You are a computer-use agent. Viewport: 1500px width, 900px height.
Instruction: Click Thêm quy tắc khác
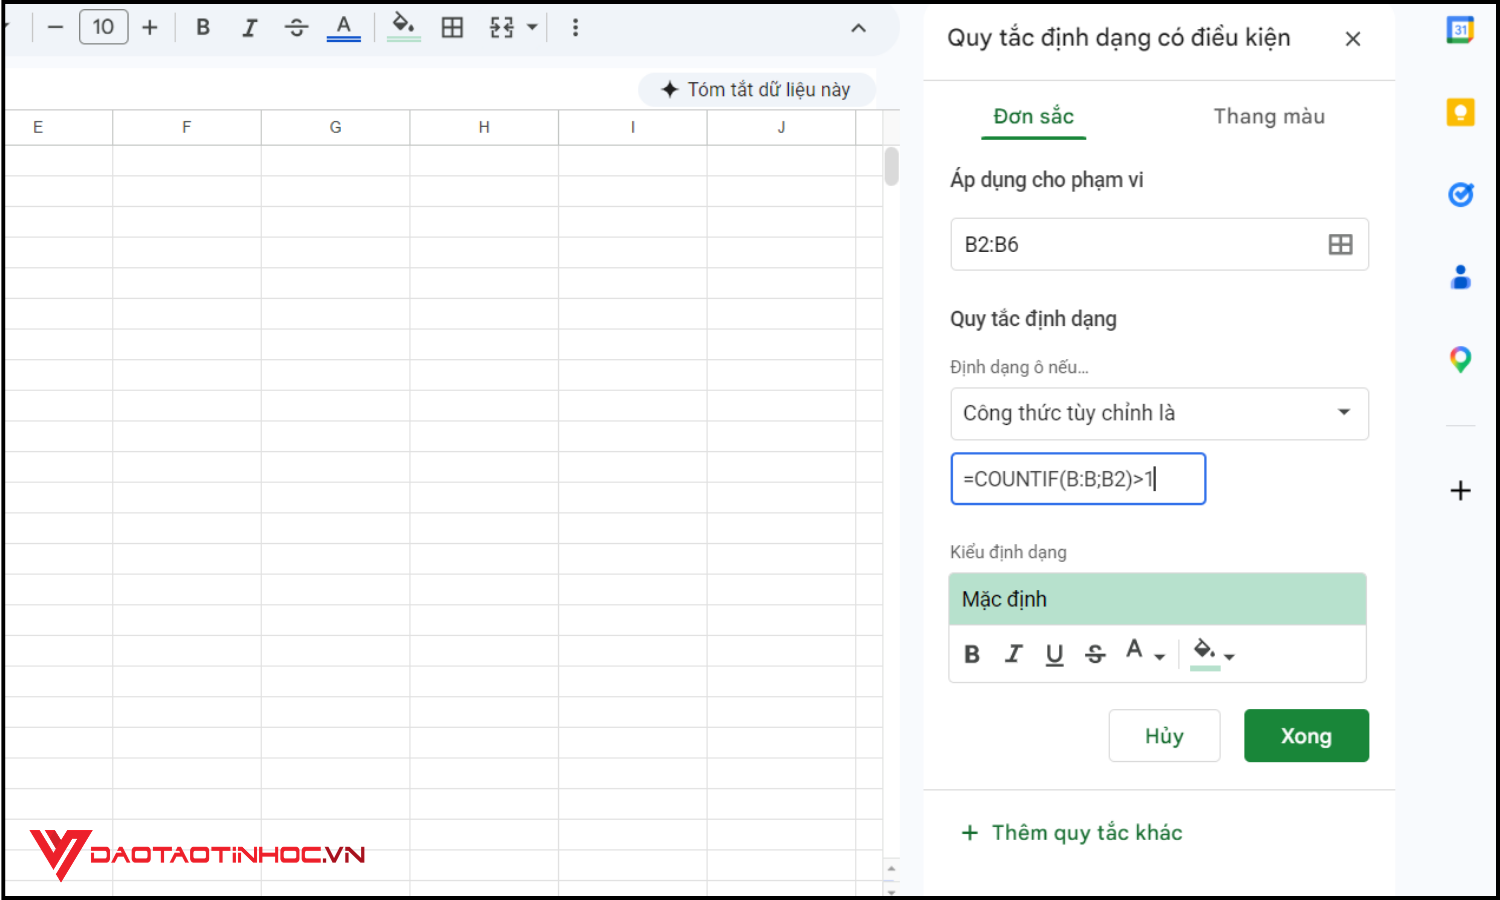(1071, 832)
